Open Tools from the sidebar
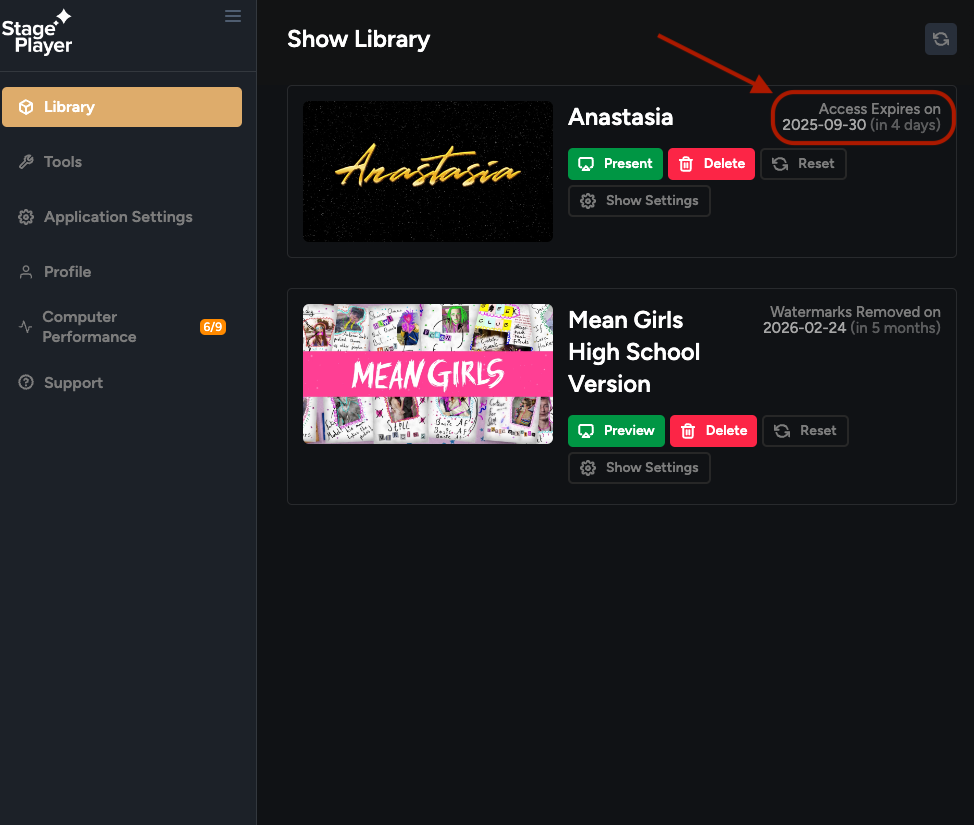The image size is (974, 825). coord(122,162)
